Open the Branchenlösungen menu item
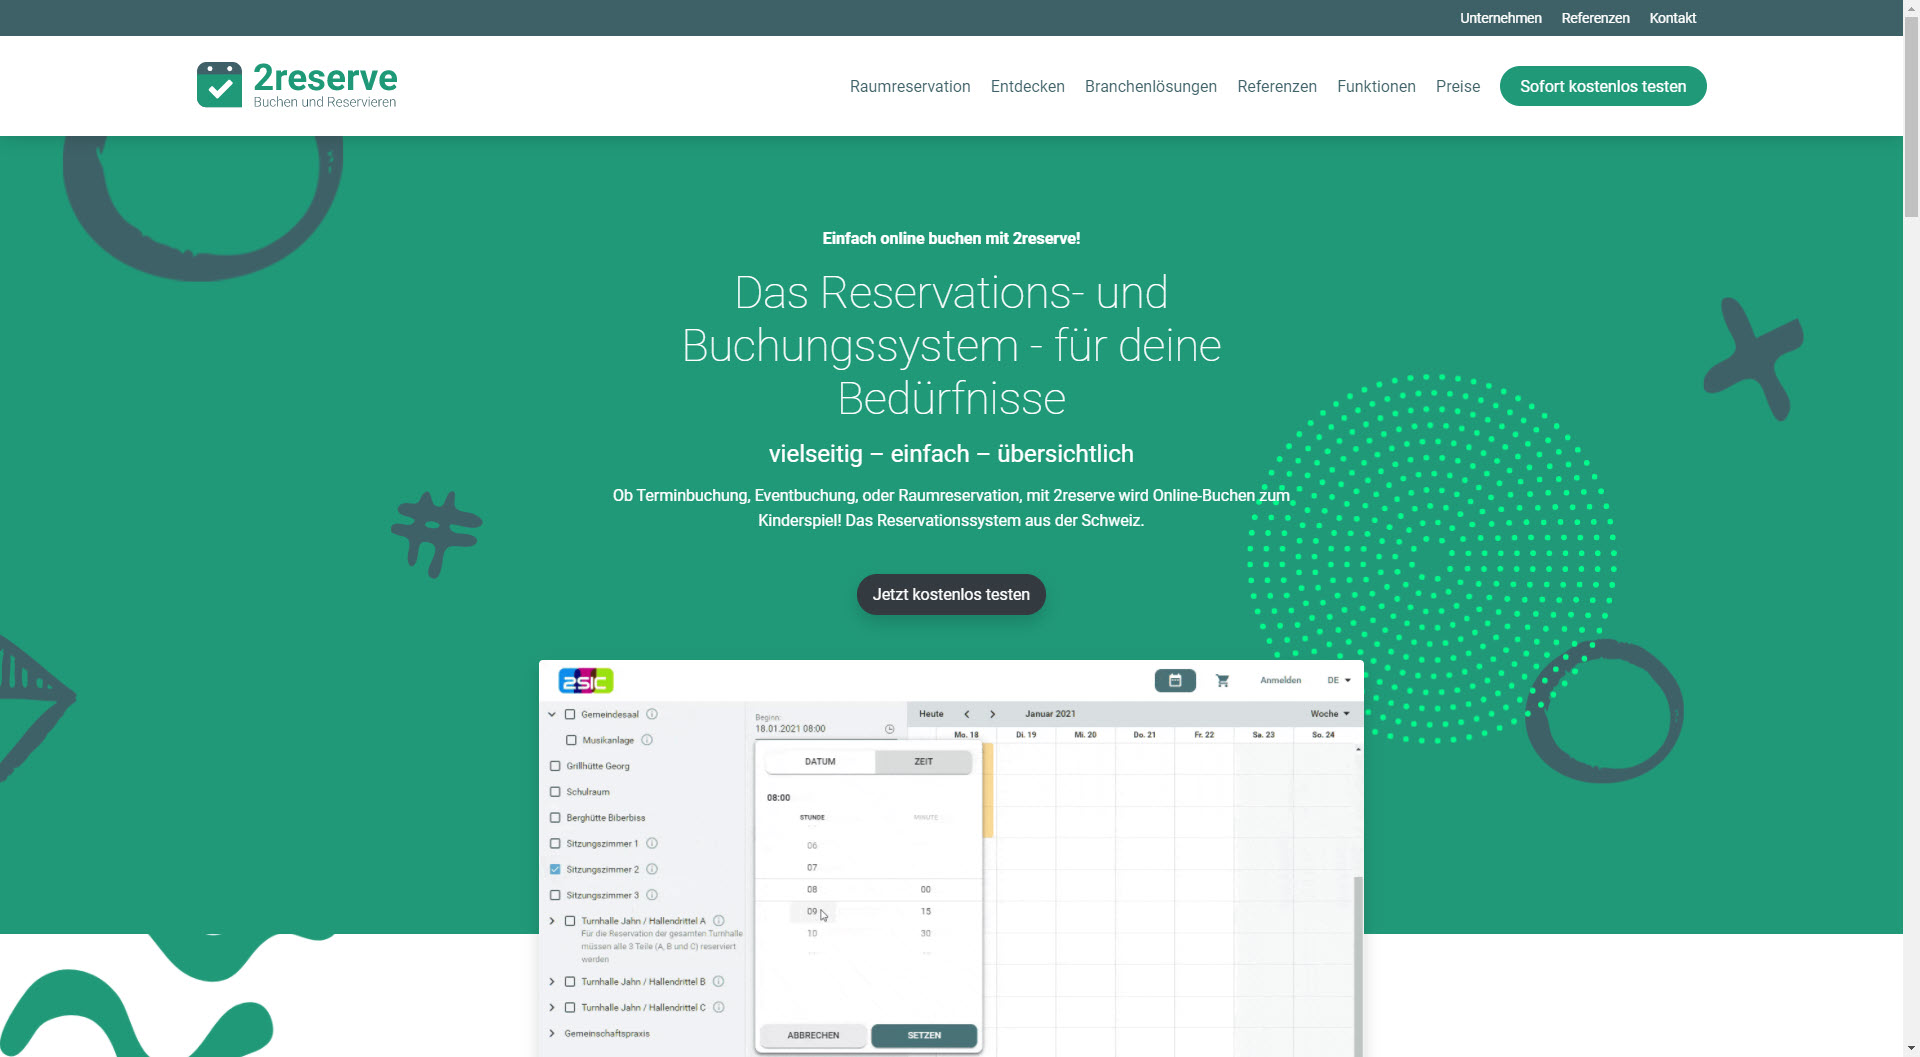The height and width of the screenshot is (1057, 1920). tap(1150, 86)
